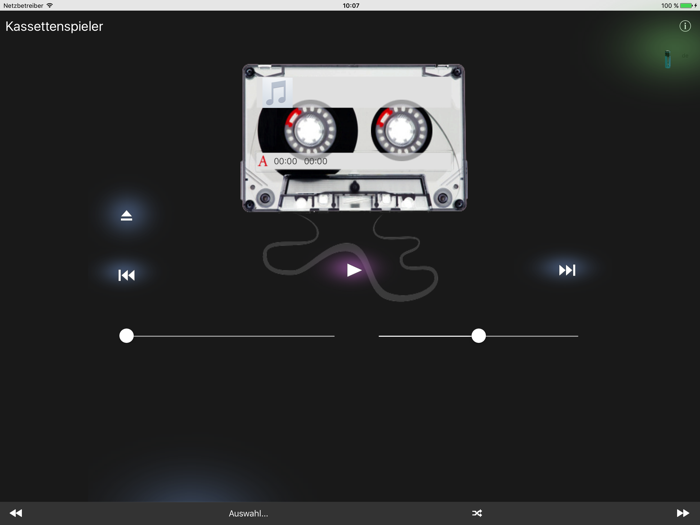This screenshot has height=525, width=700.
Task: Tap the rewind icon in bottom bar
Action: coord(16,513)
